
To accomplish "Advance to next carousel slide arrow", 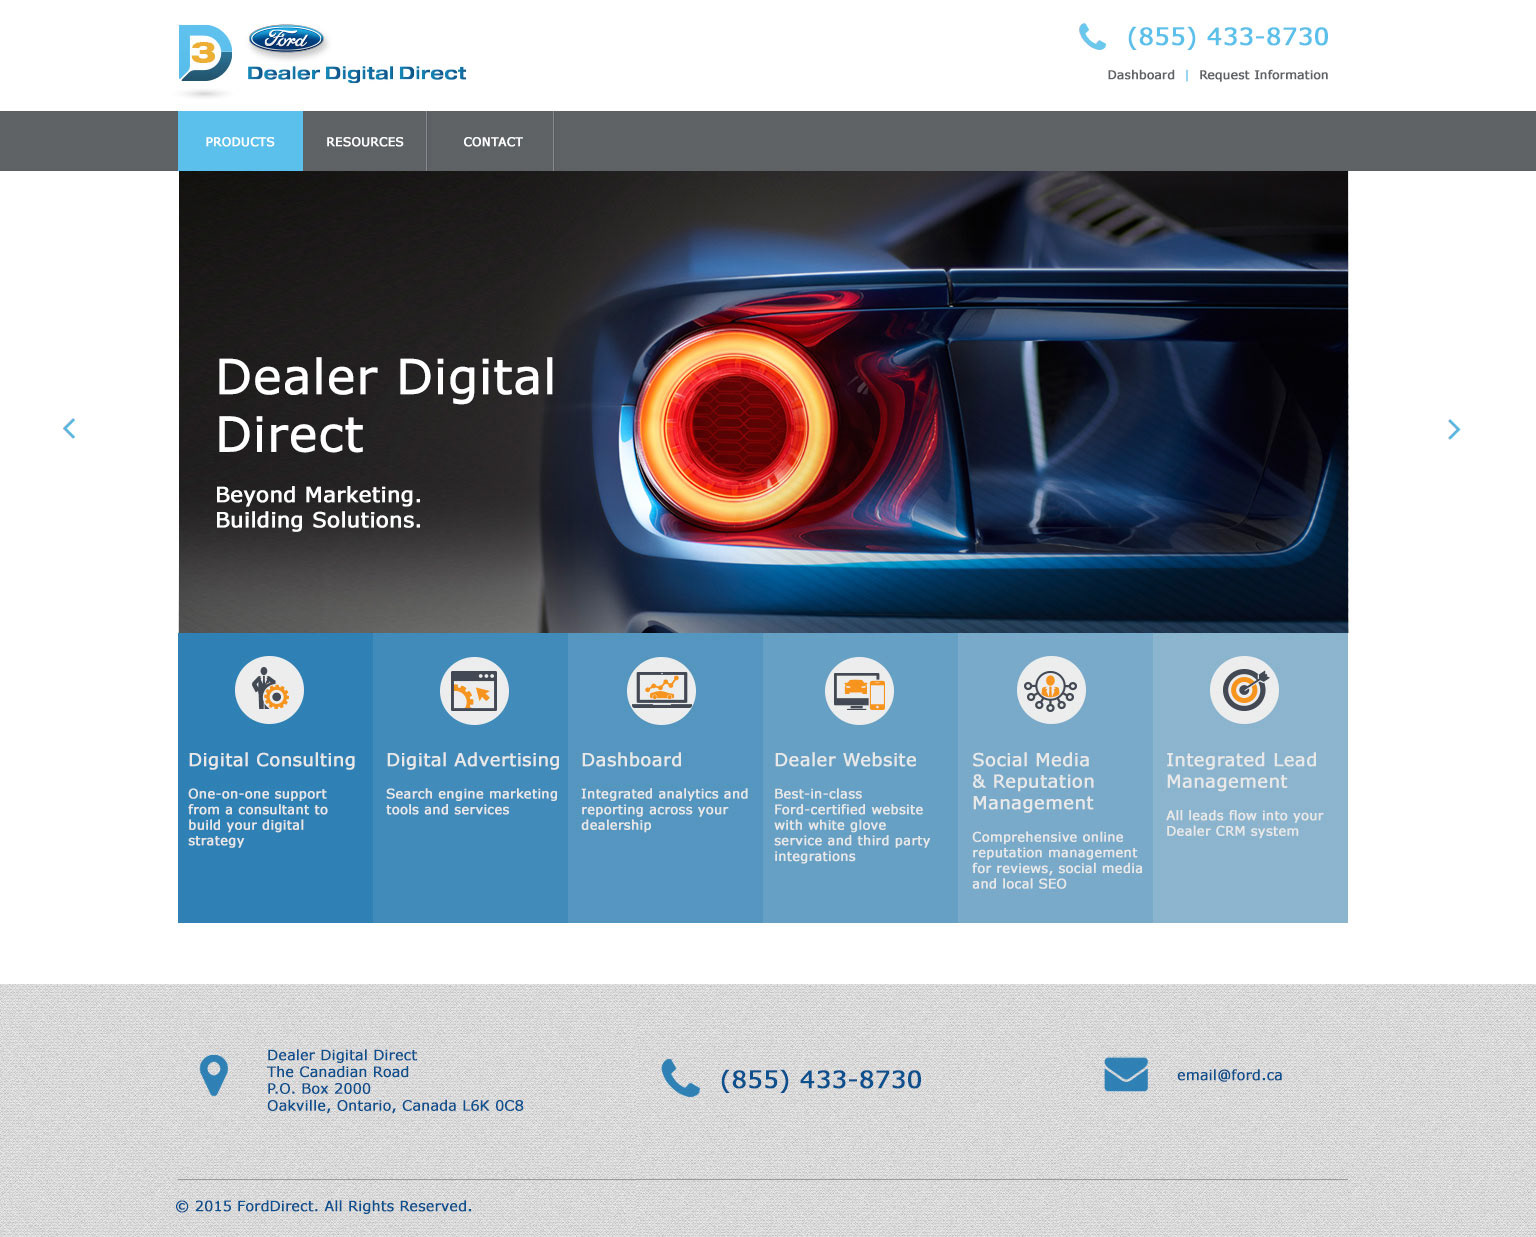I will (1454, 429).
